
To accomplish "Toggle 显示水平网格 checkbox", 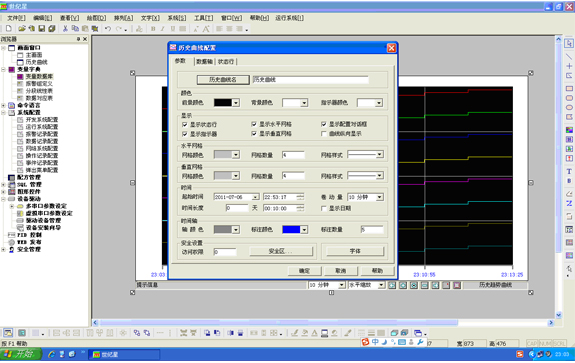I will (254, 124).
